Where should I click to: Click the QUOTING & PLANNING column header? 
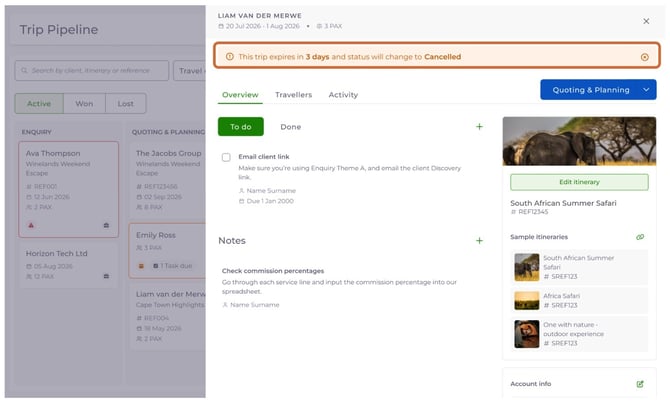point(168,132)
